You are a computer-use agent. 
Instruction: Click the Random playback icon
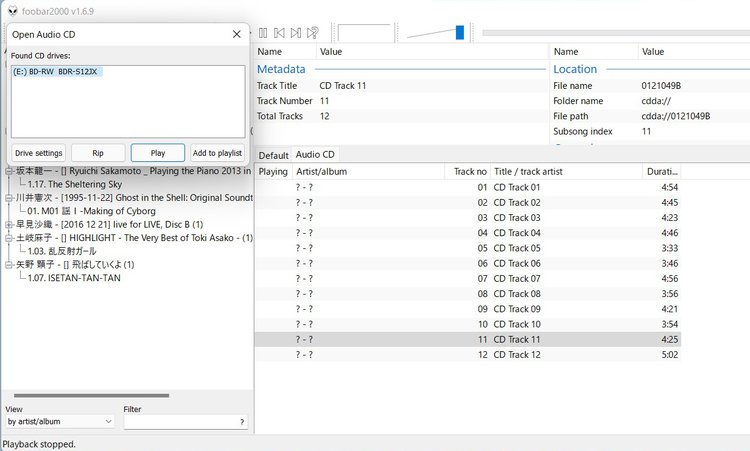coord(313,33)
